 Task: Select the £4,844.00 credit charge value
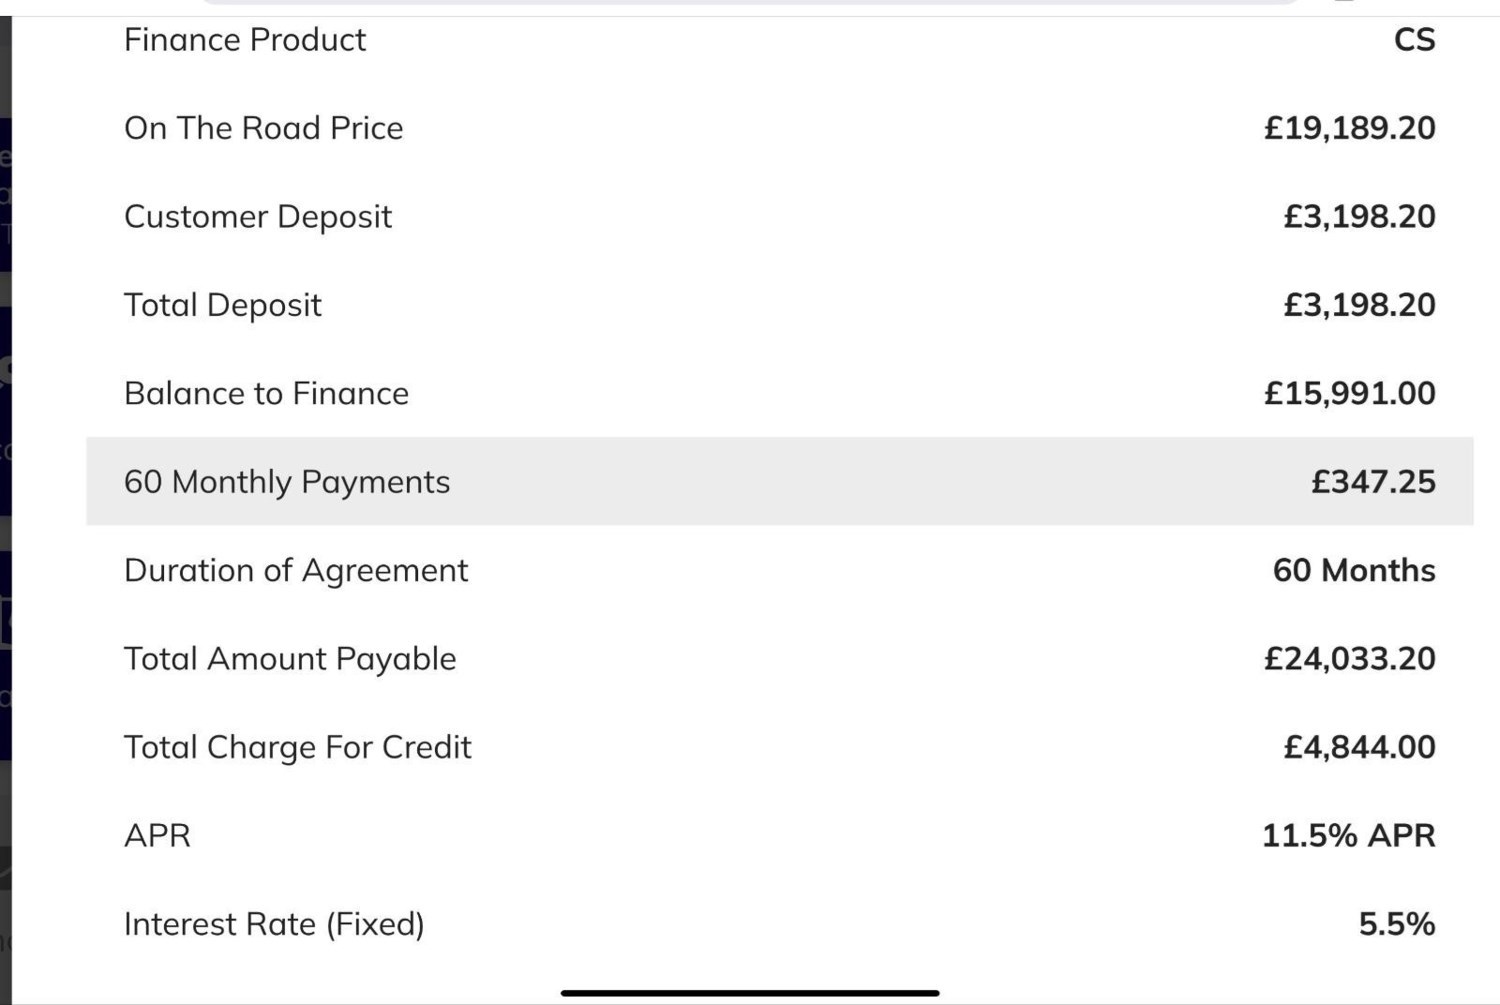click(x=1359, y=747)
